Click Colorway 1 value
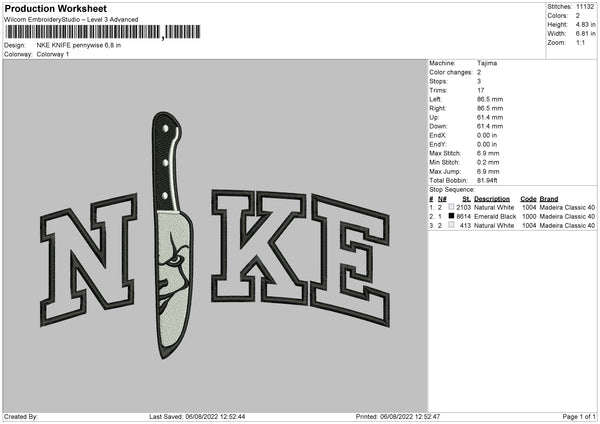The height and width of the screenshot is (424, 600). coord(53,54)
